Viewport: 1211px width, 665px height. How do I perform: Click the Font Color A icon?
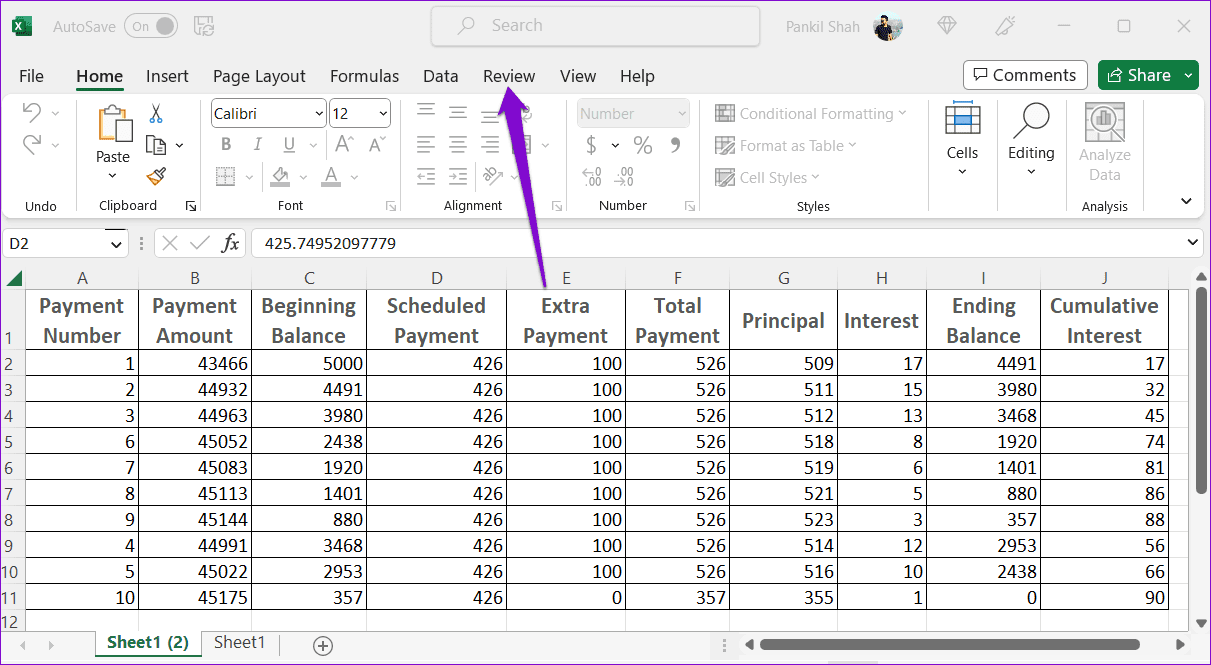click(x=333, y=177)
